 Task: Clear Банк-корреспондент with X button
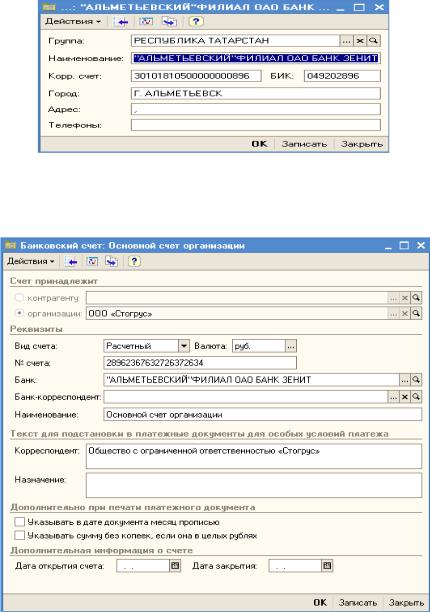click(405, 397)
